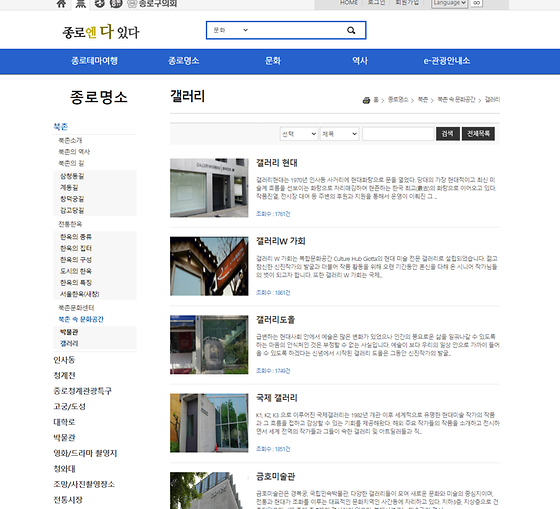
Task: Click the second icon tab in top bar
Action: coord(81,4)
